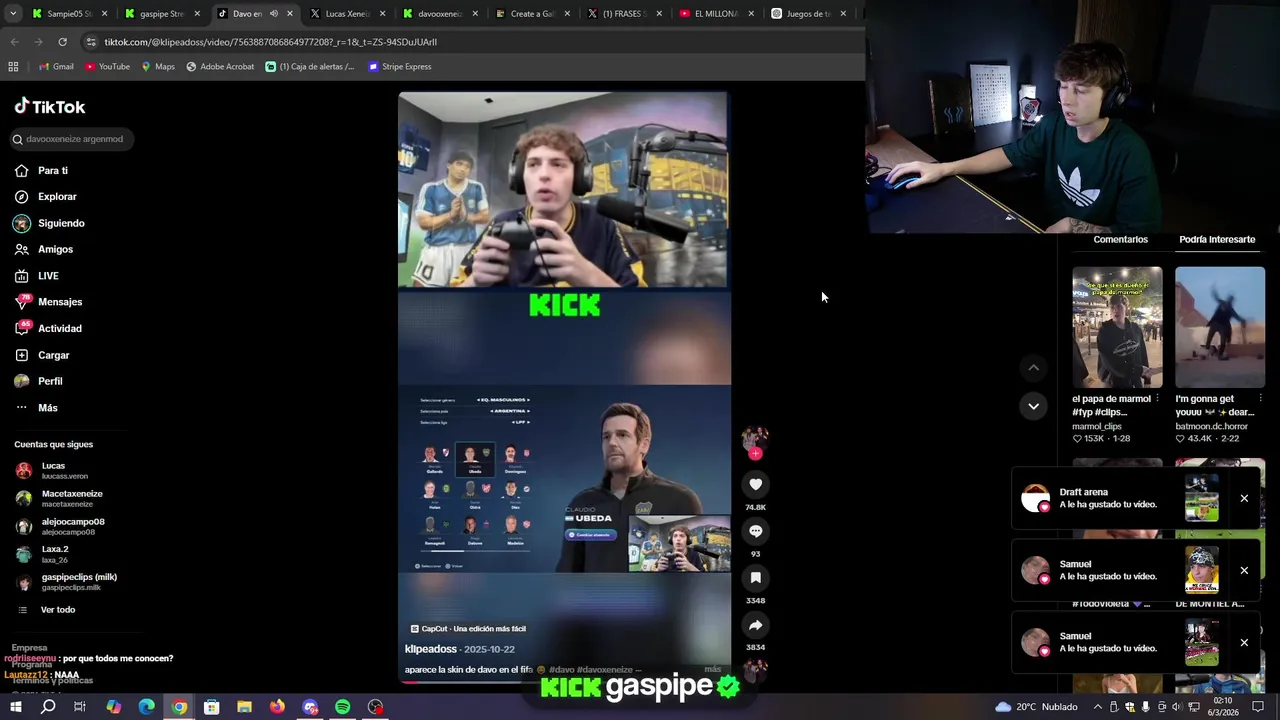Open the I'm gonna get youuu video thumbnail
This screenshot has width=1280, height=720.
pos(1220,327)
